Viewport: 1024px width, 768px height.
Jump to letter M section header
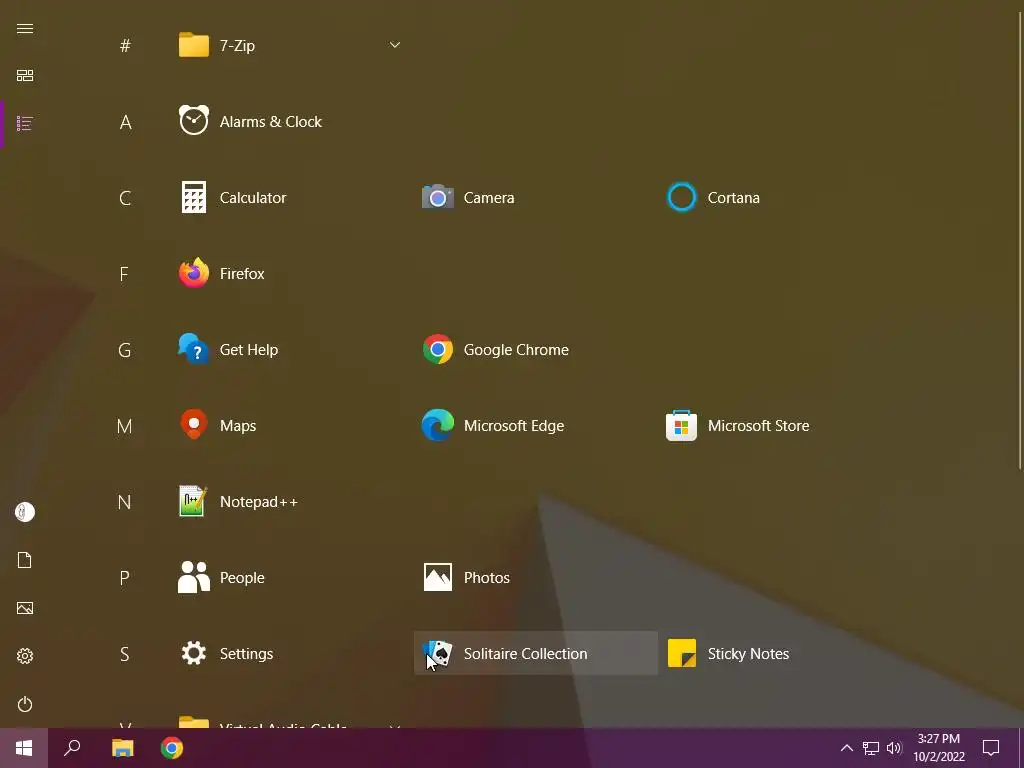coord(124,426)
